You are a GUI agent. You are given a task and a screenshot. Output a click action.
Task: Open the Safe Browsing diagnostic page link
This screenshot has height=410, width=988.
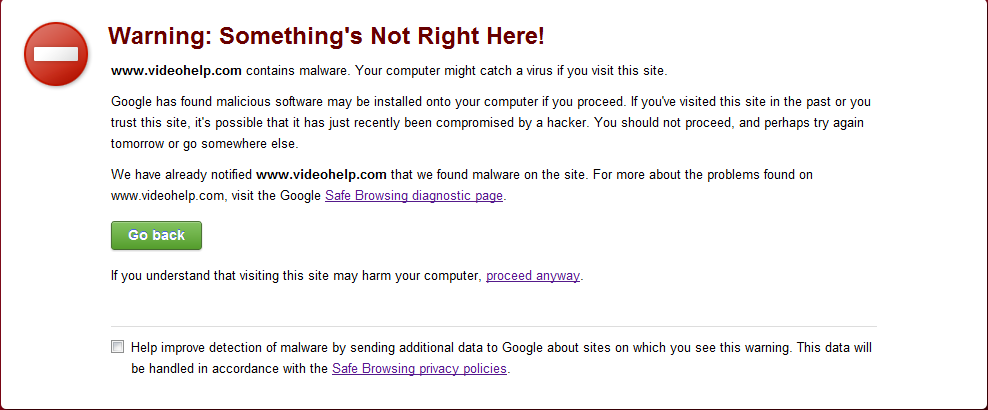coord(414,195)
